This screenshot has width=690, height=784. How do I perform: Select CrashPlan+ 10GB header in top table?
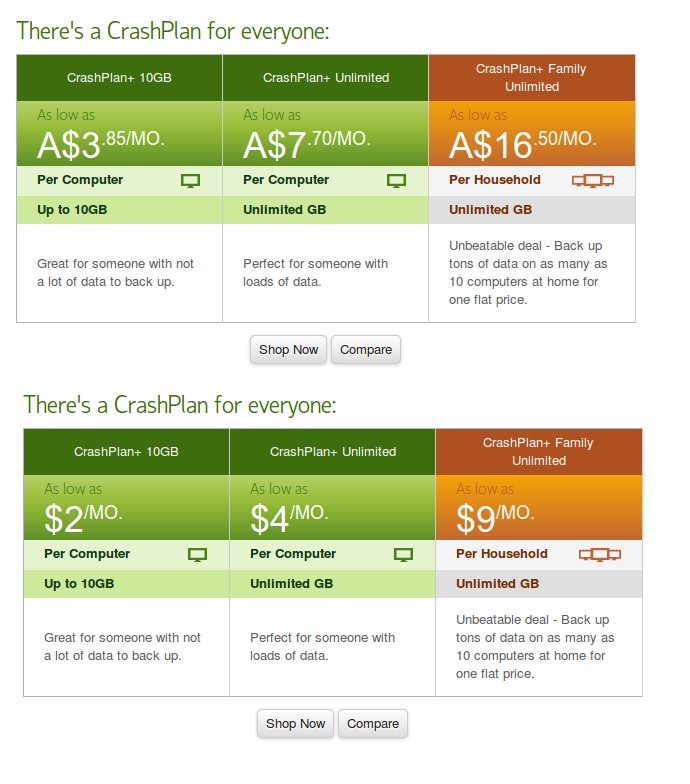120,78
